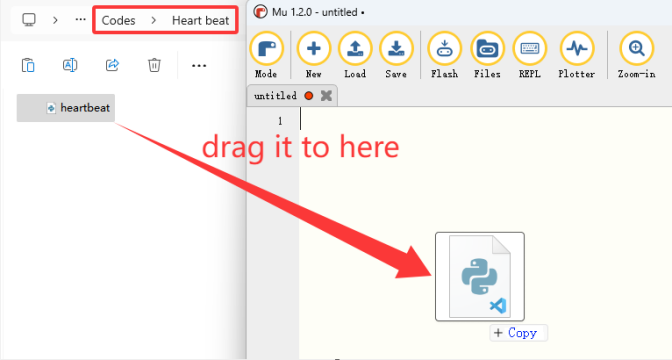Viewport: 672px width, 360px height.
Task: Click the Delete trash icon in File Explorer
Action: 154,65
